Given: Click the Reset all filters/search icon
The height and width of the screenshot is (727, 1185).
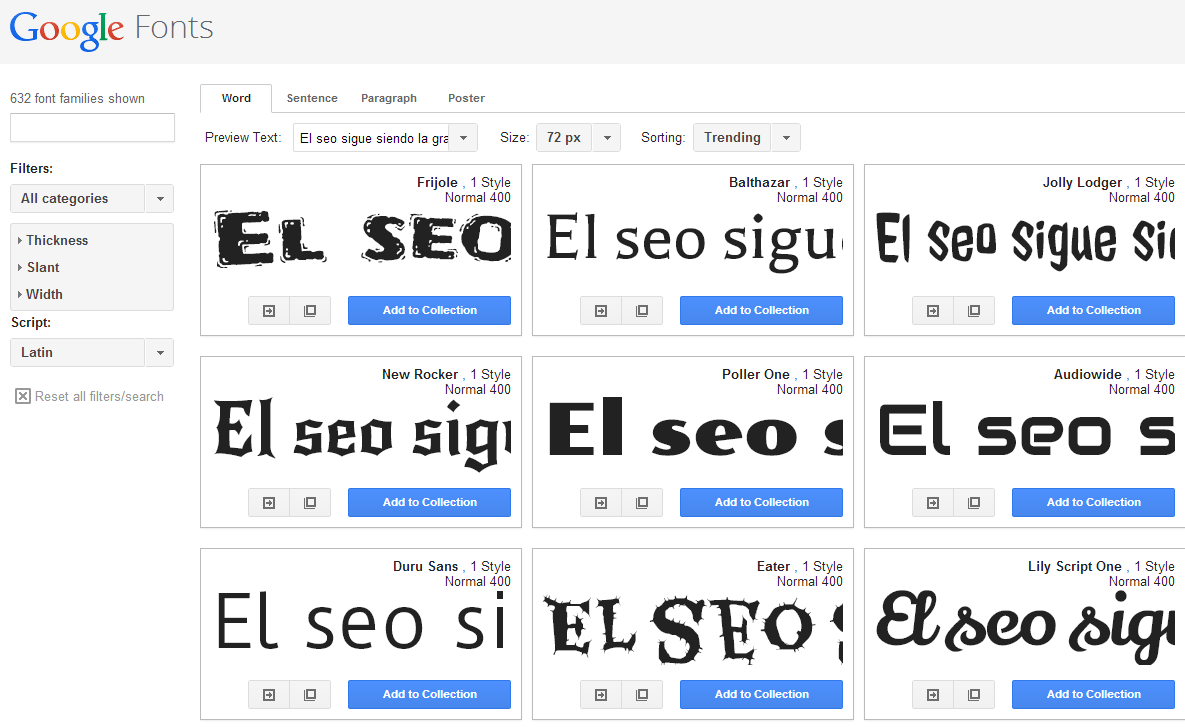Looking at the screenshot, I should click(22, 396).
